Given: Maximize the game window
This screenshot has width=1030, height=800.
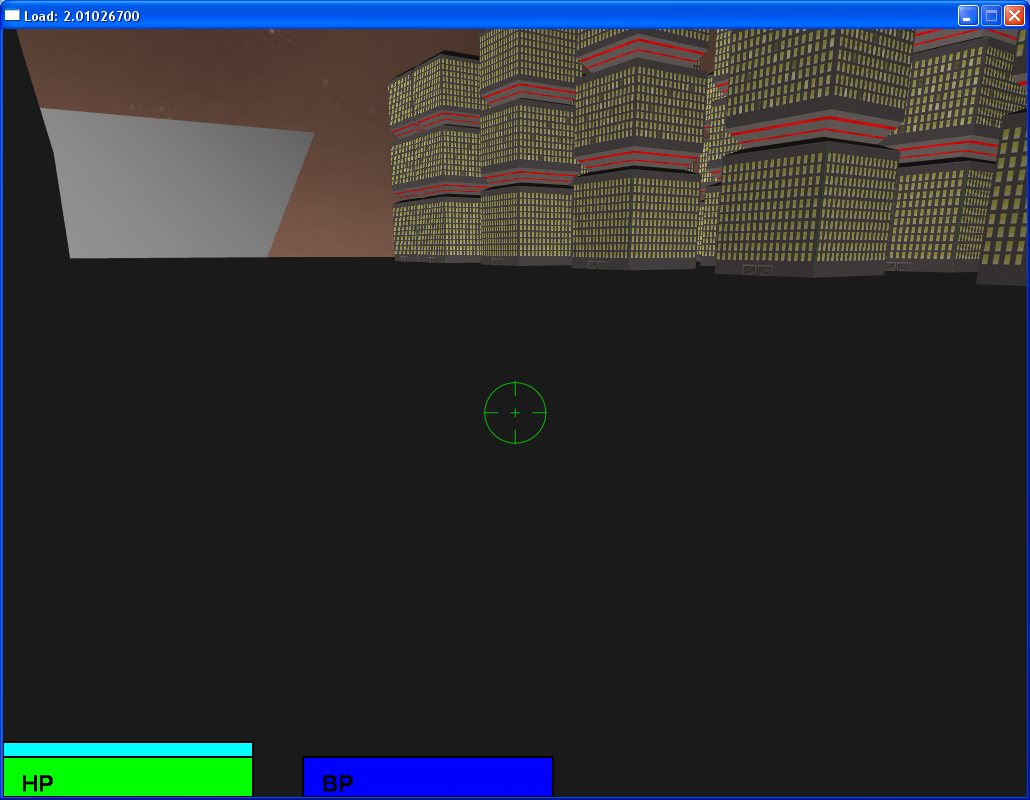Looking at the screenshot, I should tap(991, 16).
